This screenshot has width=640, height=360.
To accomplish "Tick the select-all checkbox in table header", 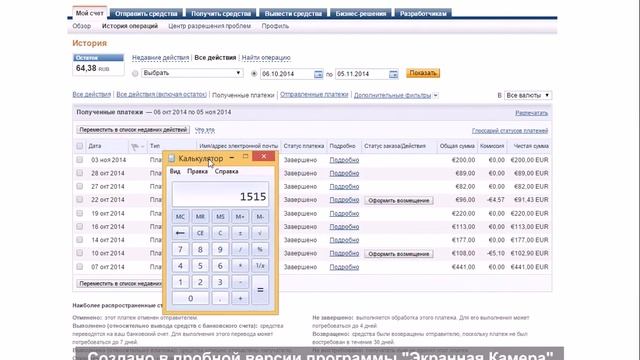I will coord(80,146).
